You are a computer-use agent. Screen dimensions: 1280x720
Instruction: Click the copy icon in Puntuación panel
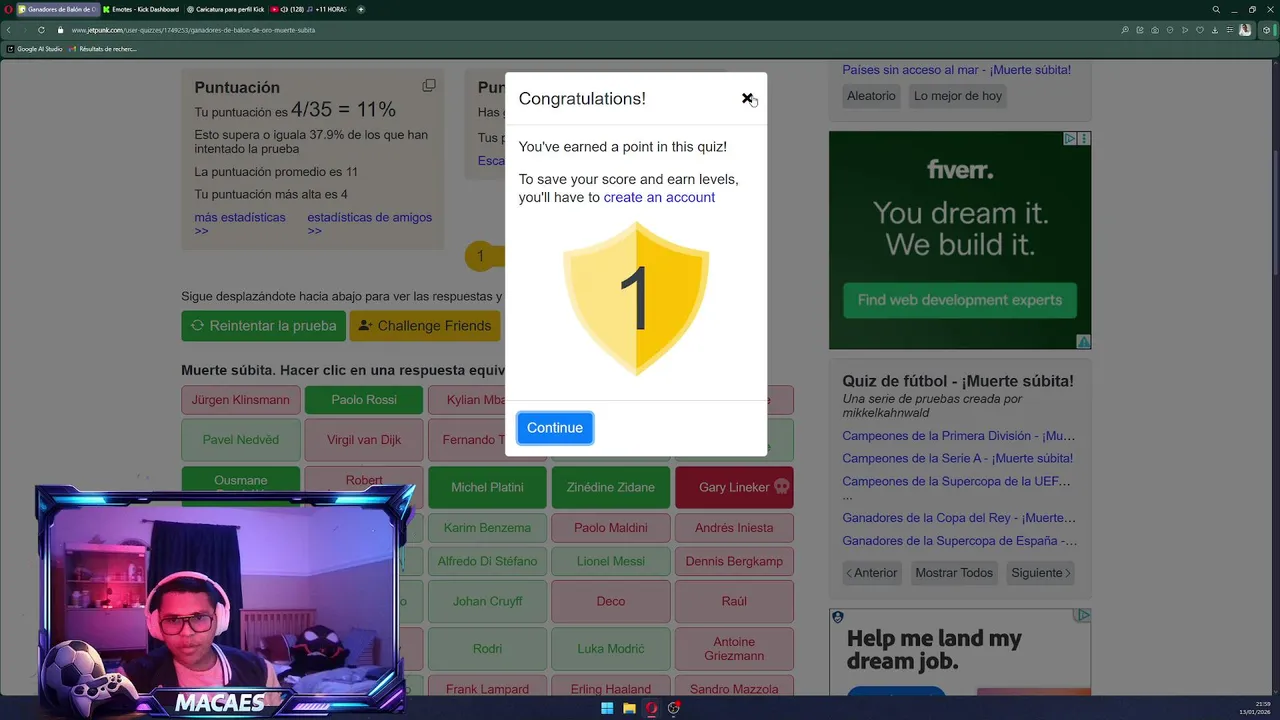click(x=429, y=86)
